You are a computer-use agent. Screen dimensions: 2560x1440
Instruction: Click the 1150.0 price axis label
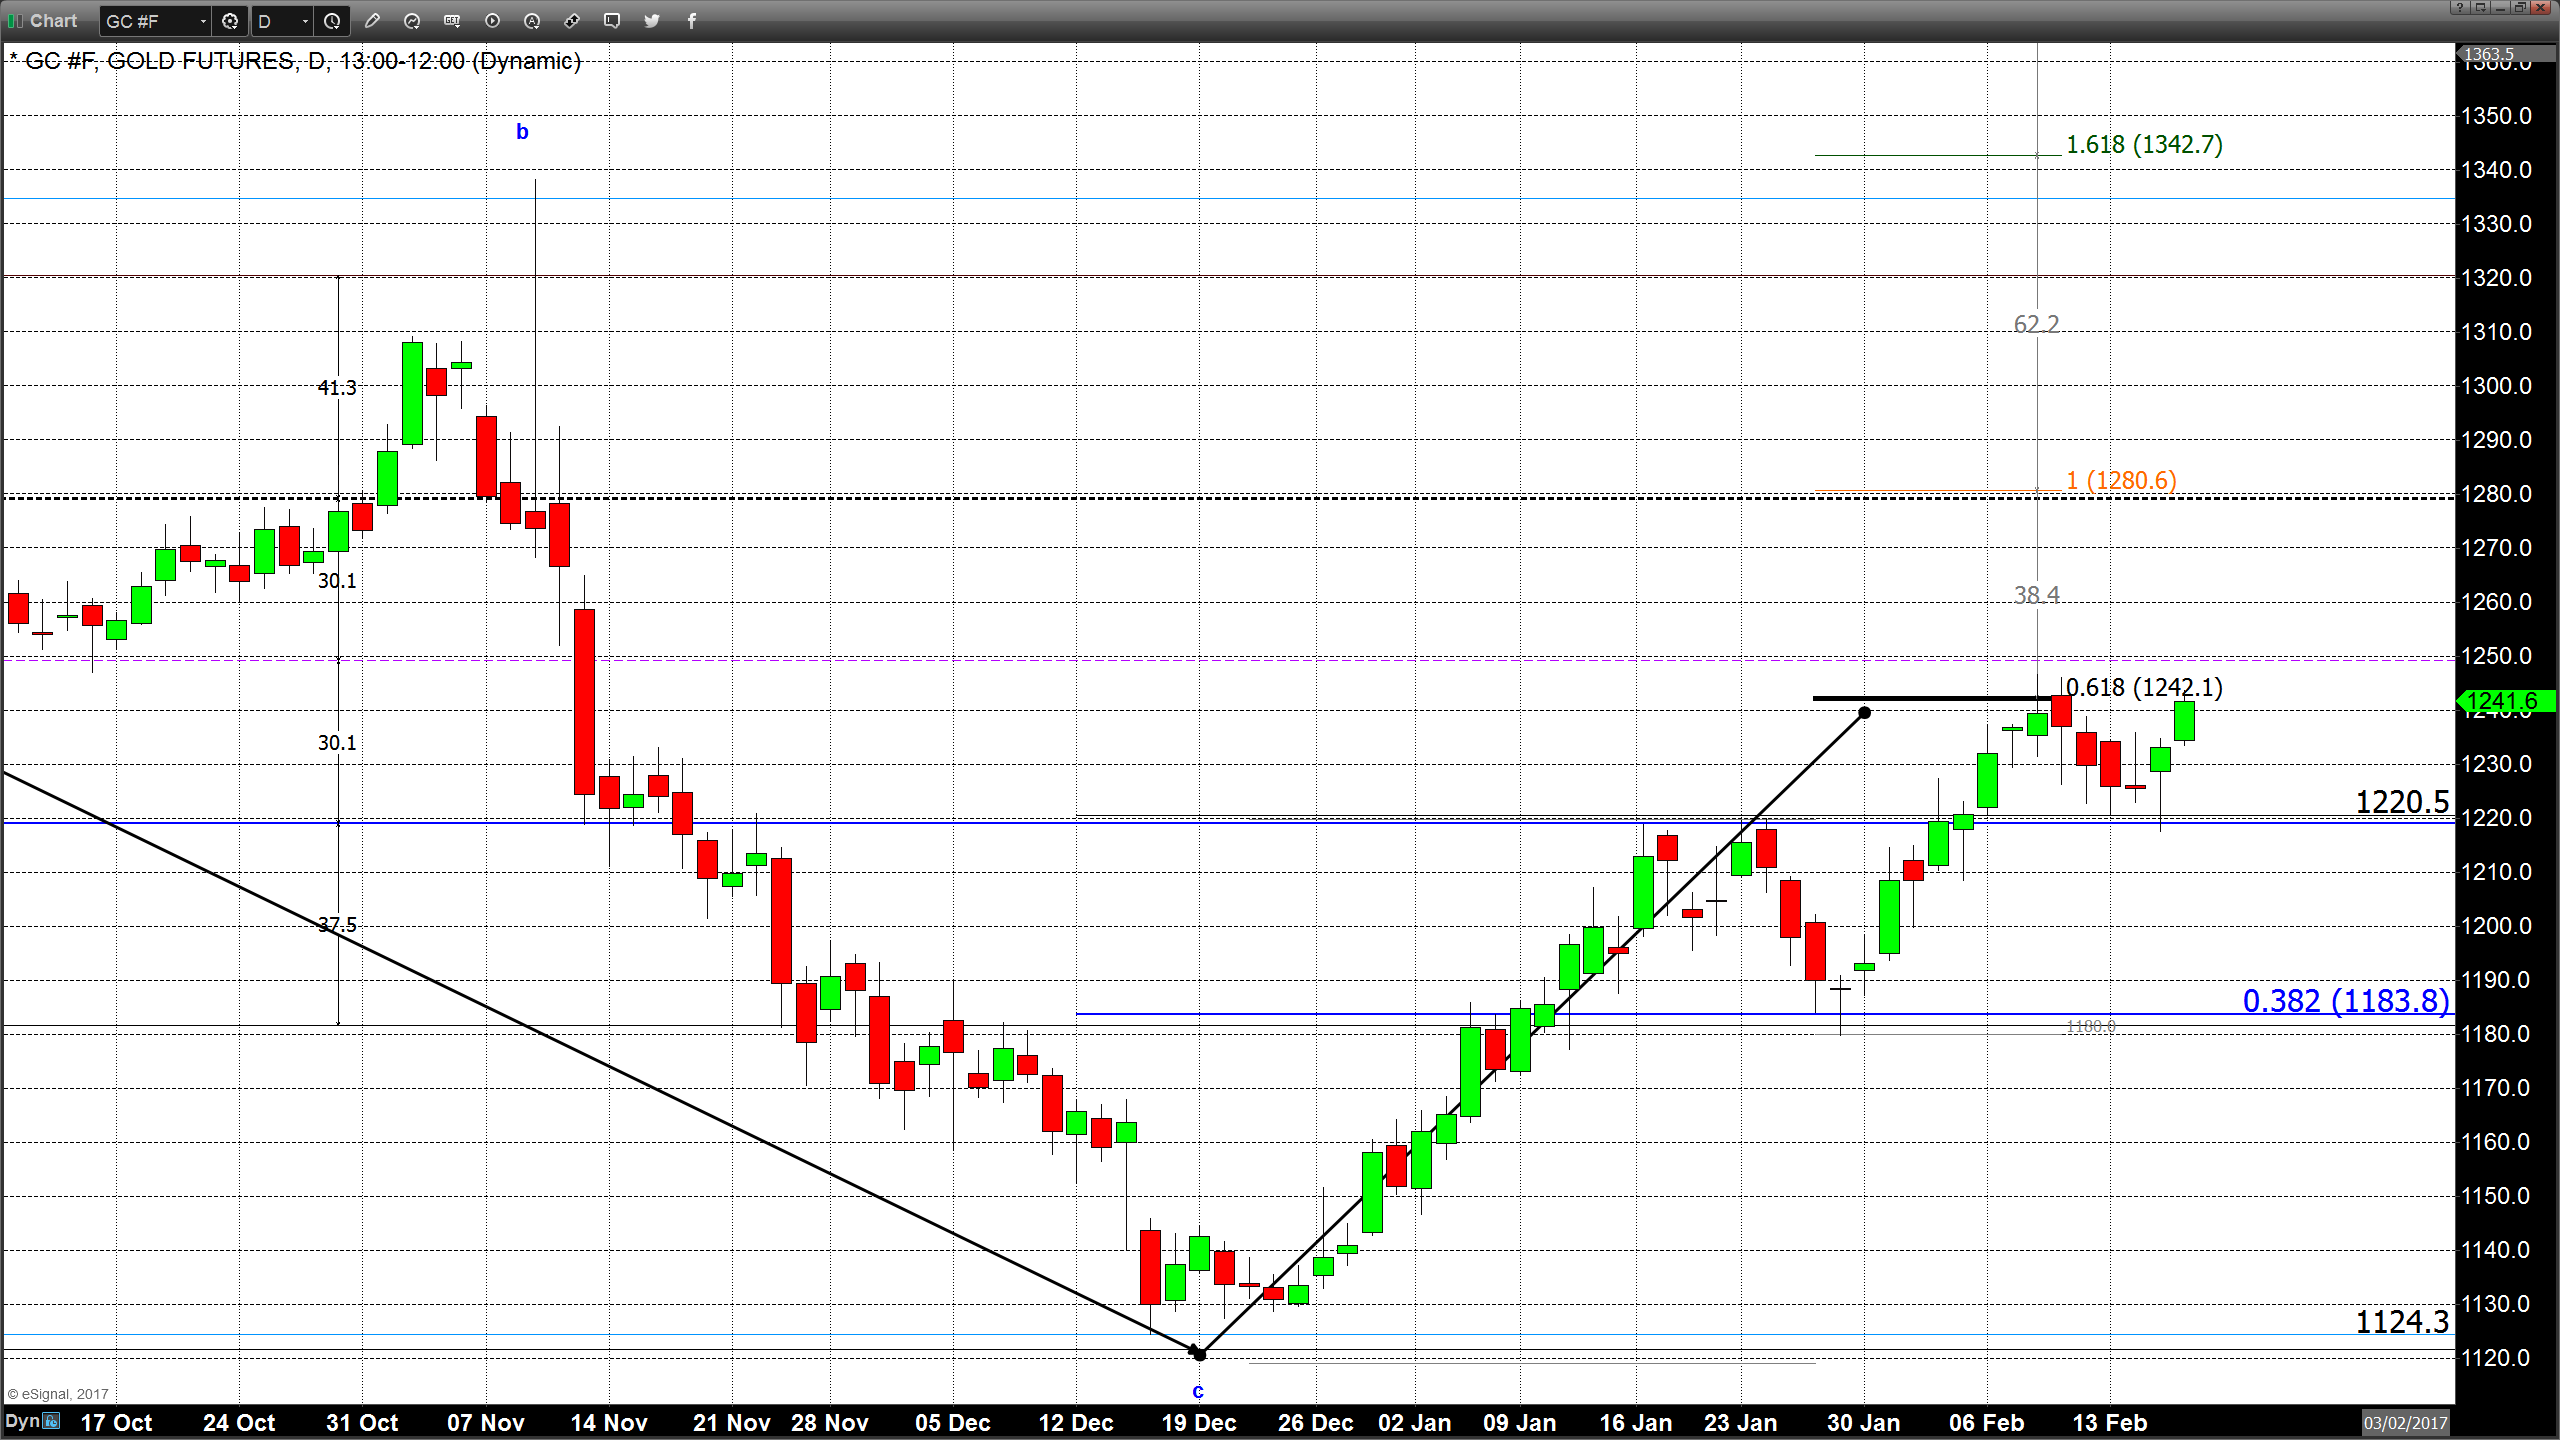(2497, 1196)
